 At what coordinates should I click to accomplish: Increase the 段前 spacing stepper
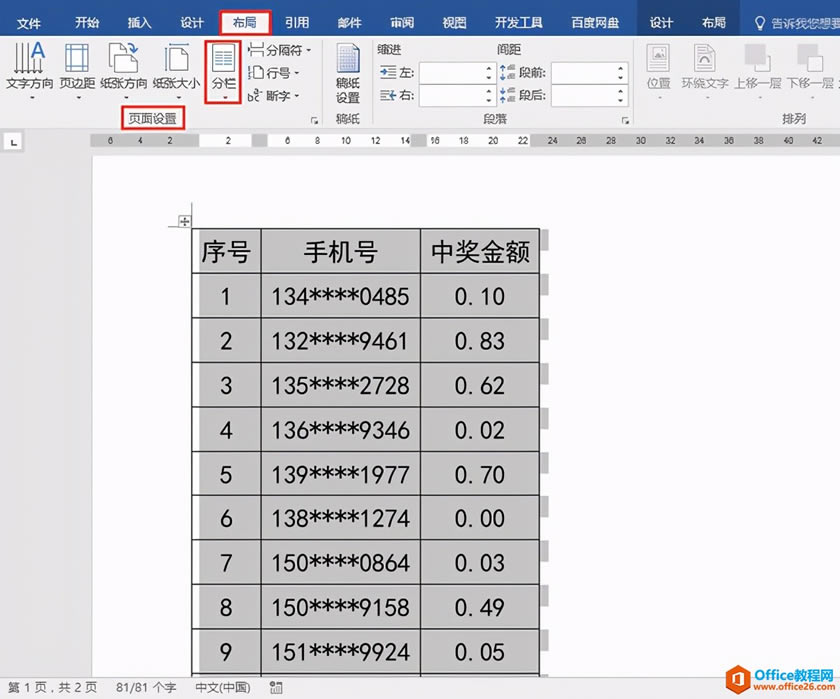[x=620, y=68]
